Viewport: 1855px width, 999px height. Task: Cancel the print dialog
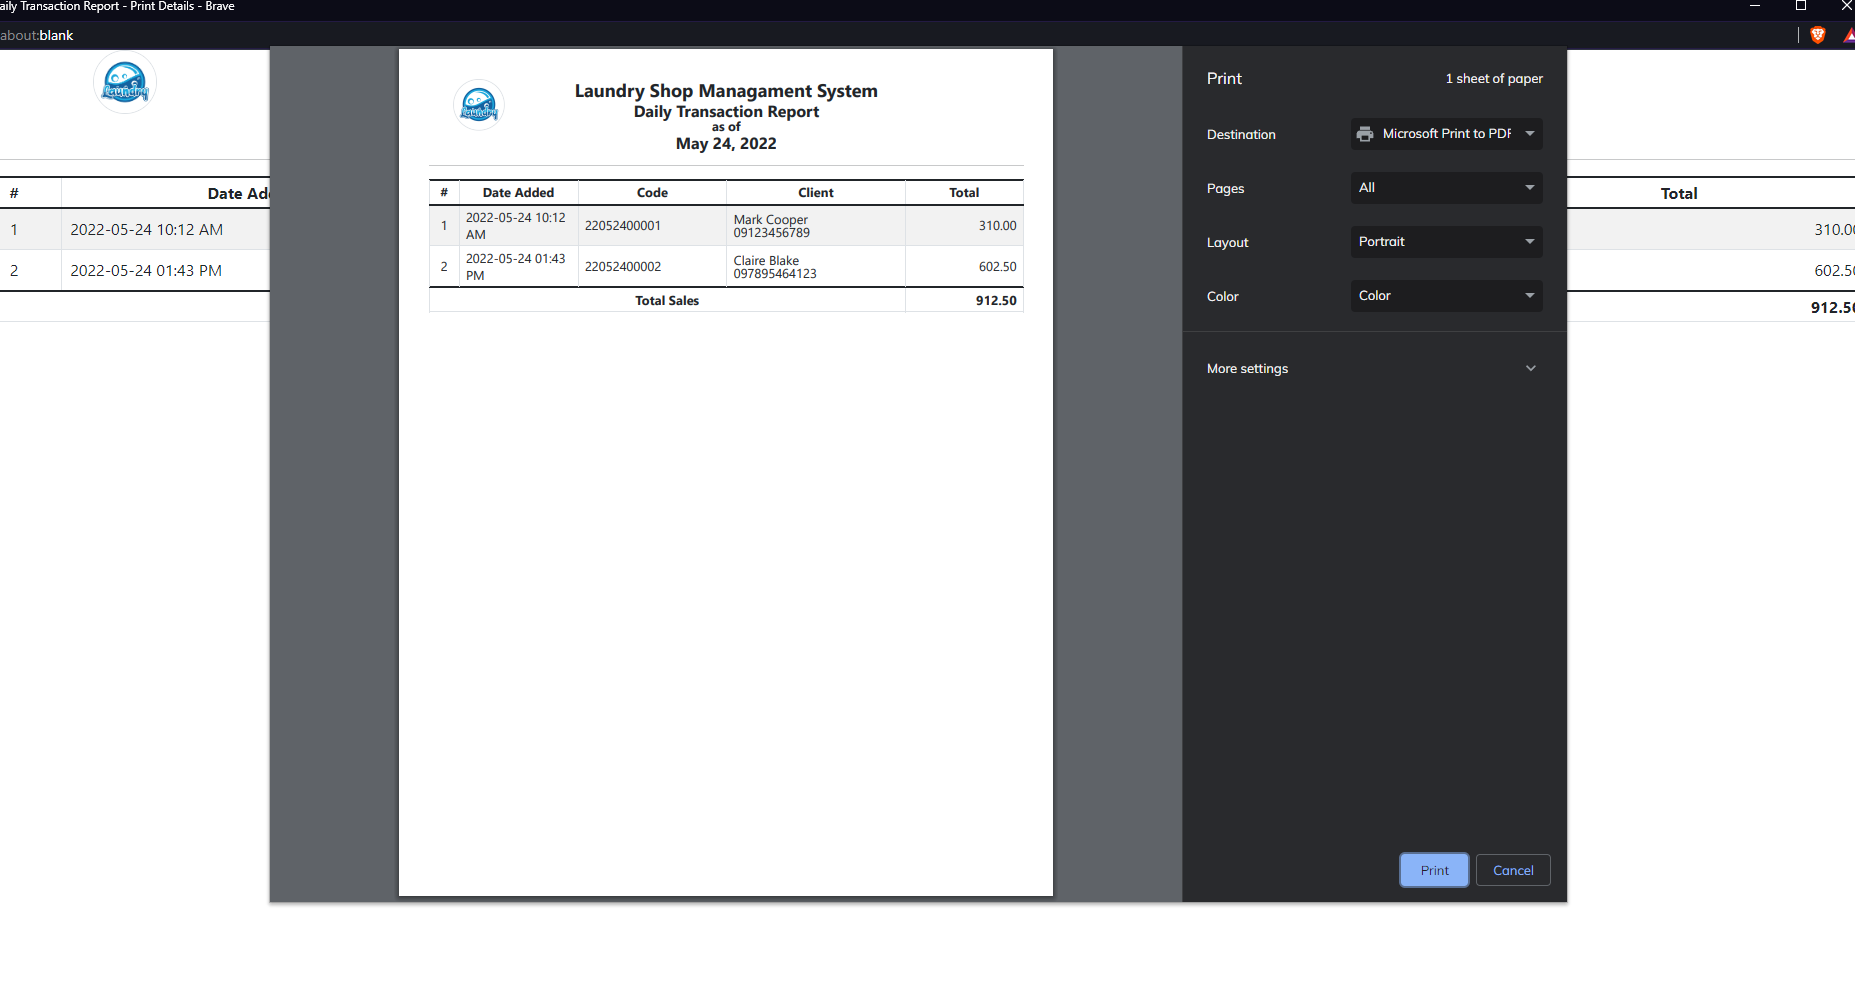click(x=1513, y=870)
